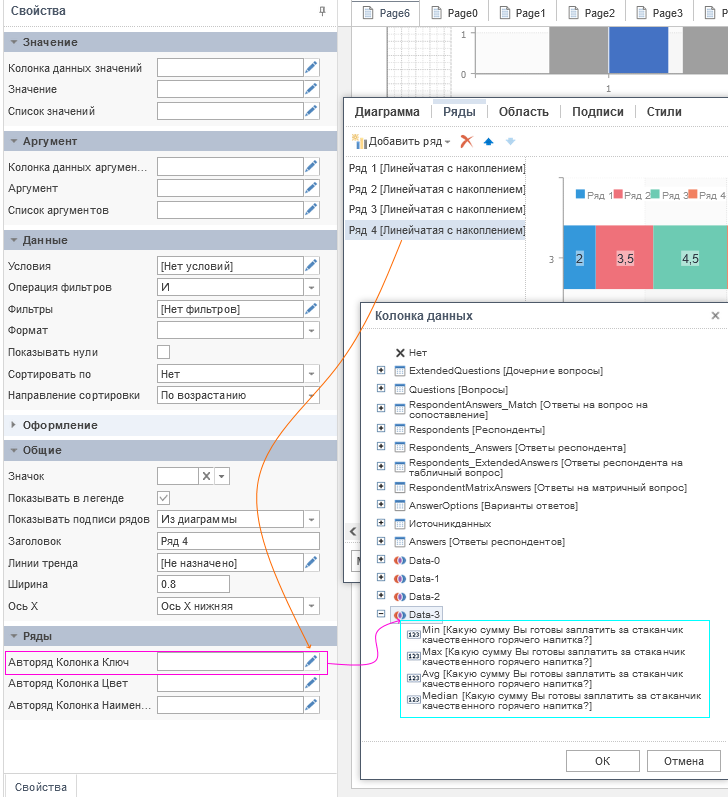Select Нет option in Колонка данных

(x=417, y=353)
